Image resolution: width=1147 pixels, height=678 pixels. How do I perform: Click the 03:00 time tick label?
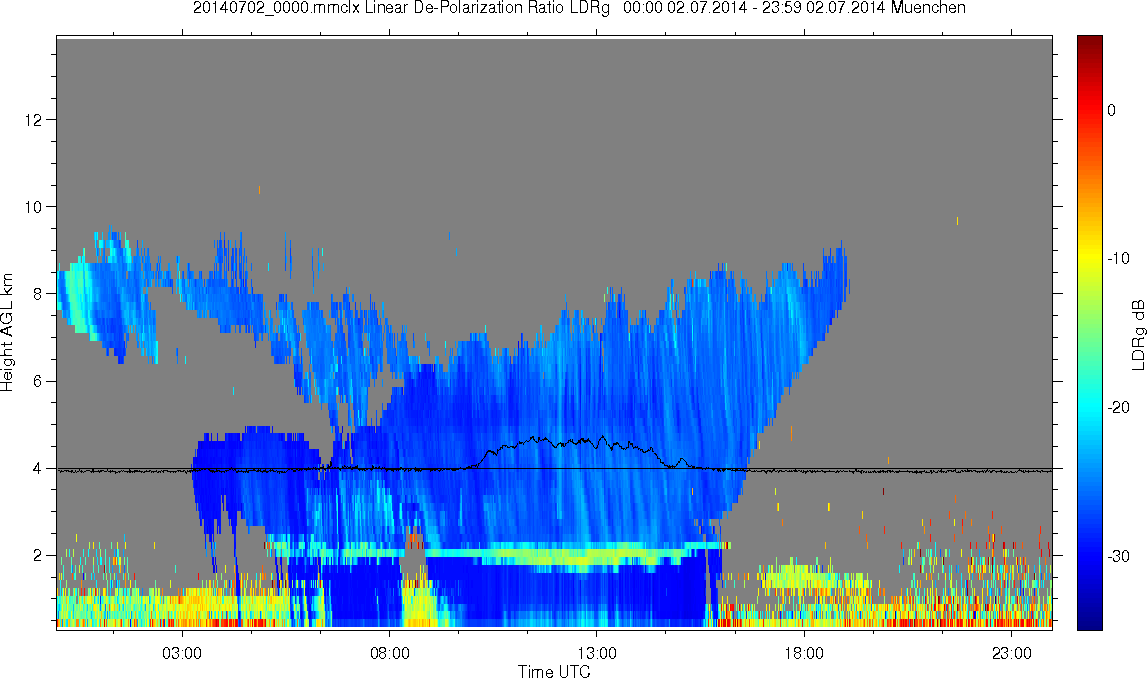(181, 653)
